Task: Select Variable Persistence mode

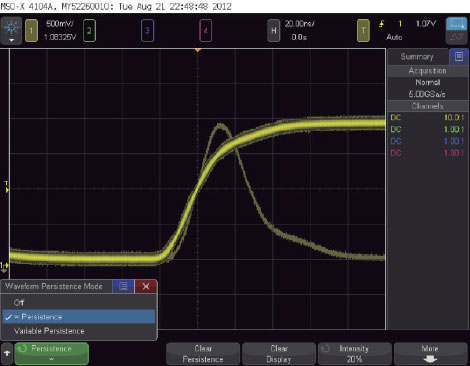Action: [x=79, y=331]
